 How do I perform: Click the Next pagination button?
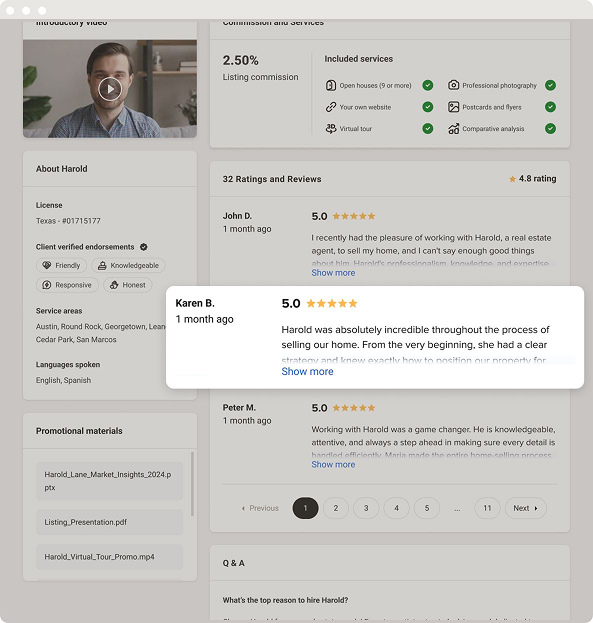click(525, 508)
